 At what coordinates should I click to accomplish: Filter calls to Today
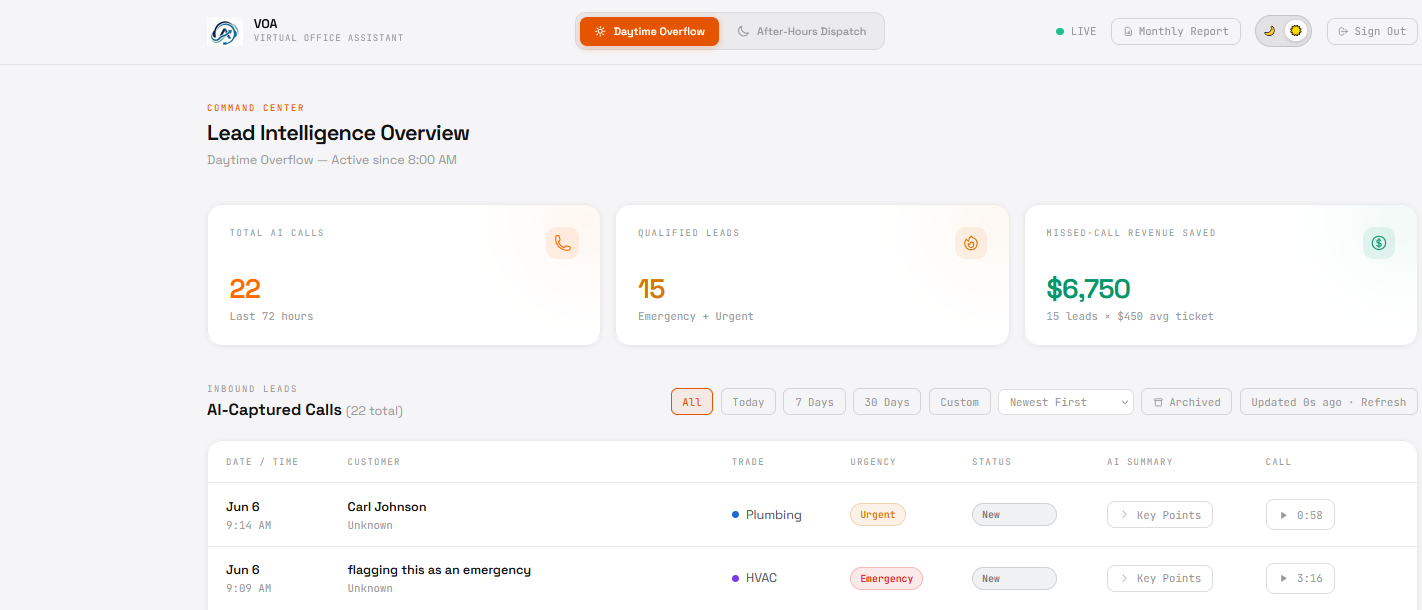coord(748,402)
